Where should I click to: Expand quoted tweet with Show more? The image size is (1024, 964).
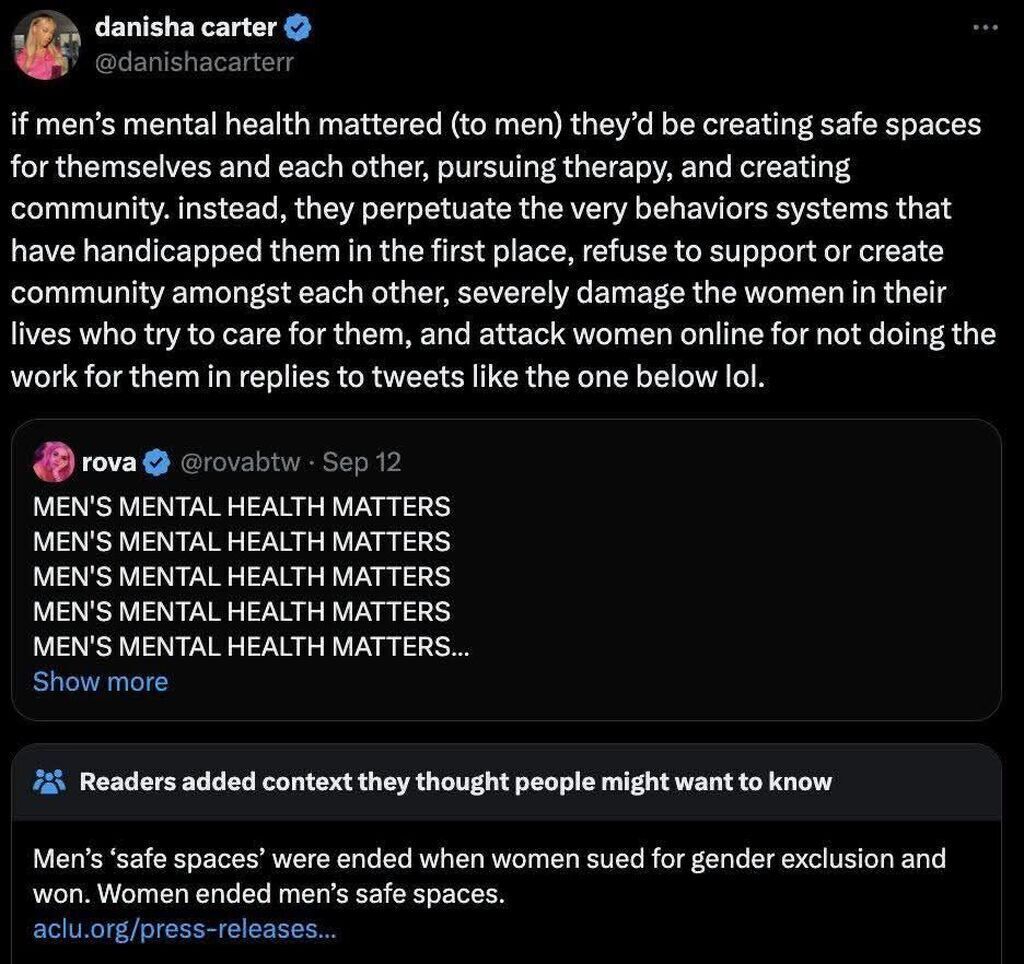click(100, 681)
